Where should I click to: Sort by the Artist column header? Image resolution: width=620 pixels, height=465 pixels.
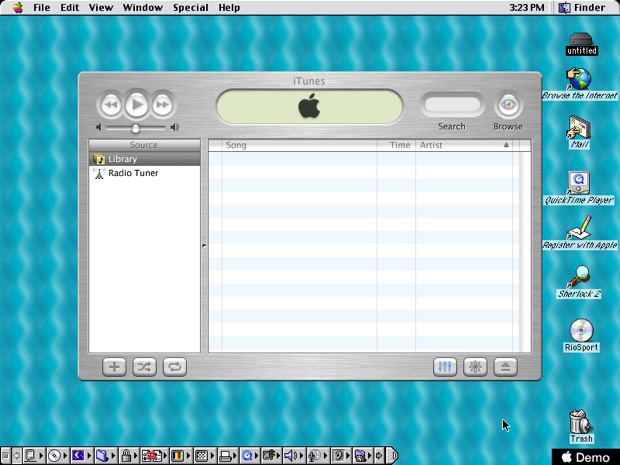pyautogui.click(x=464, y=145)
